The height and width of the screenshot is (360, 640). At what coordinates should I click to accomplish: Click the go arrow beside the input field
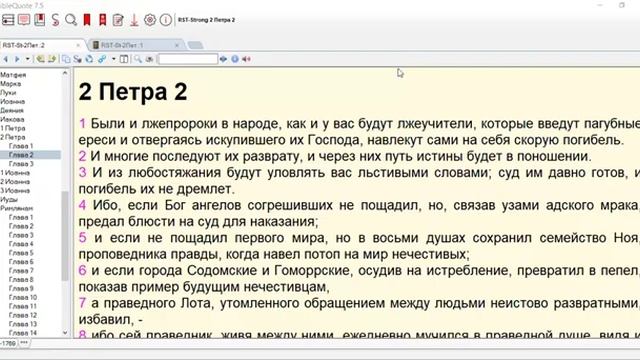[x=223, y=59]
